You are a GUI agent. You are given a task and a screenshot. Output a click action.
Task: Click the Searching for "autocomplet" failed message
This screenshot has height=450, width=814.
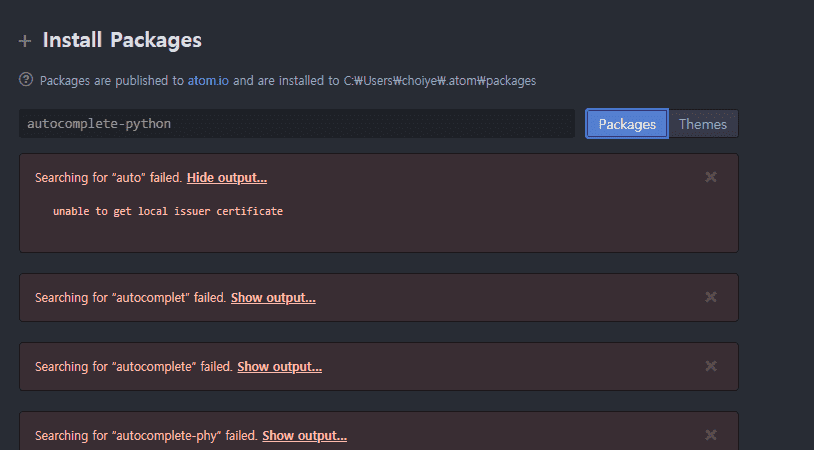coord(130,298)
